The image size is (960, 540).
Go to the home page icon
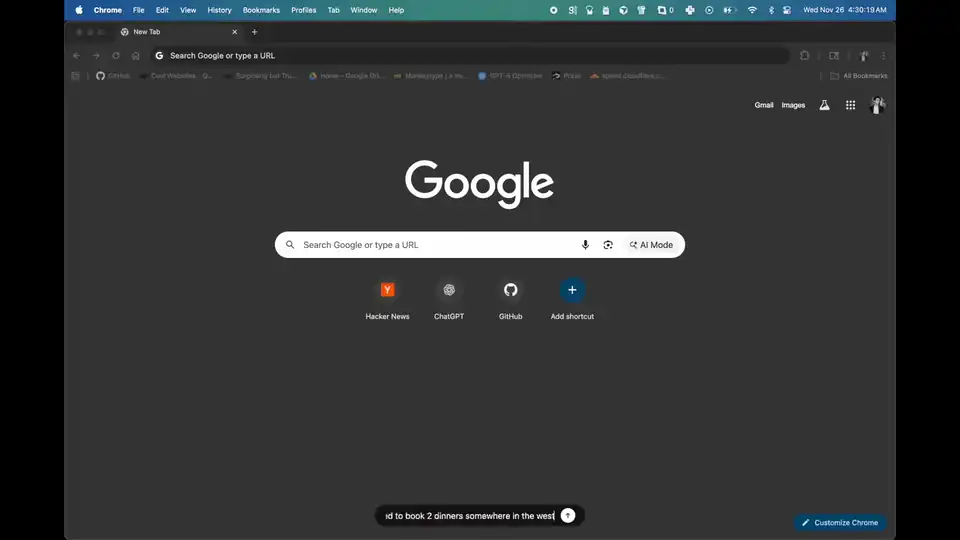click(135, 56)
